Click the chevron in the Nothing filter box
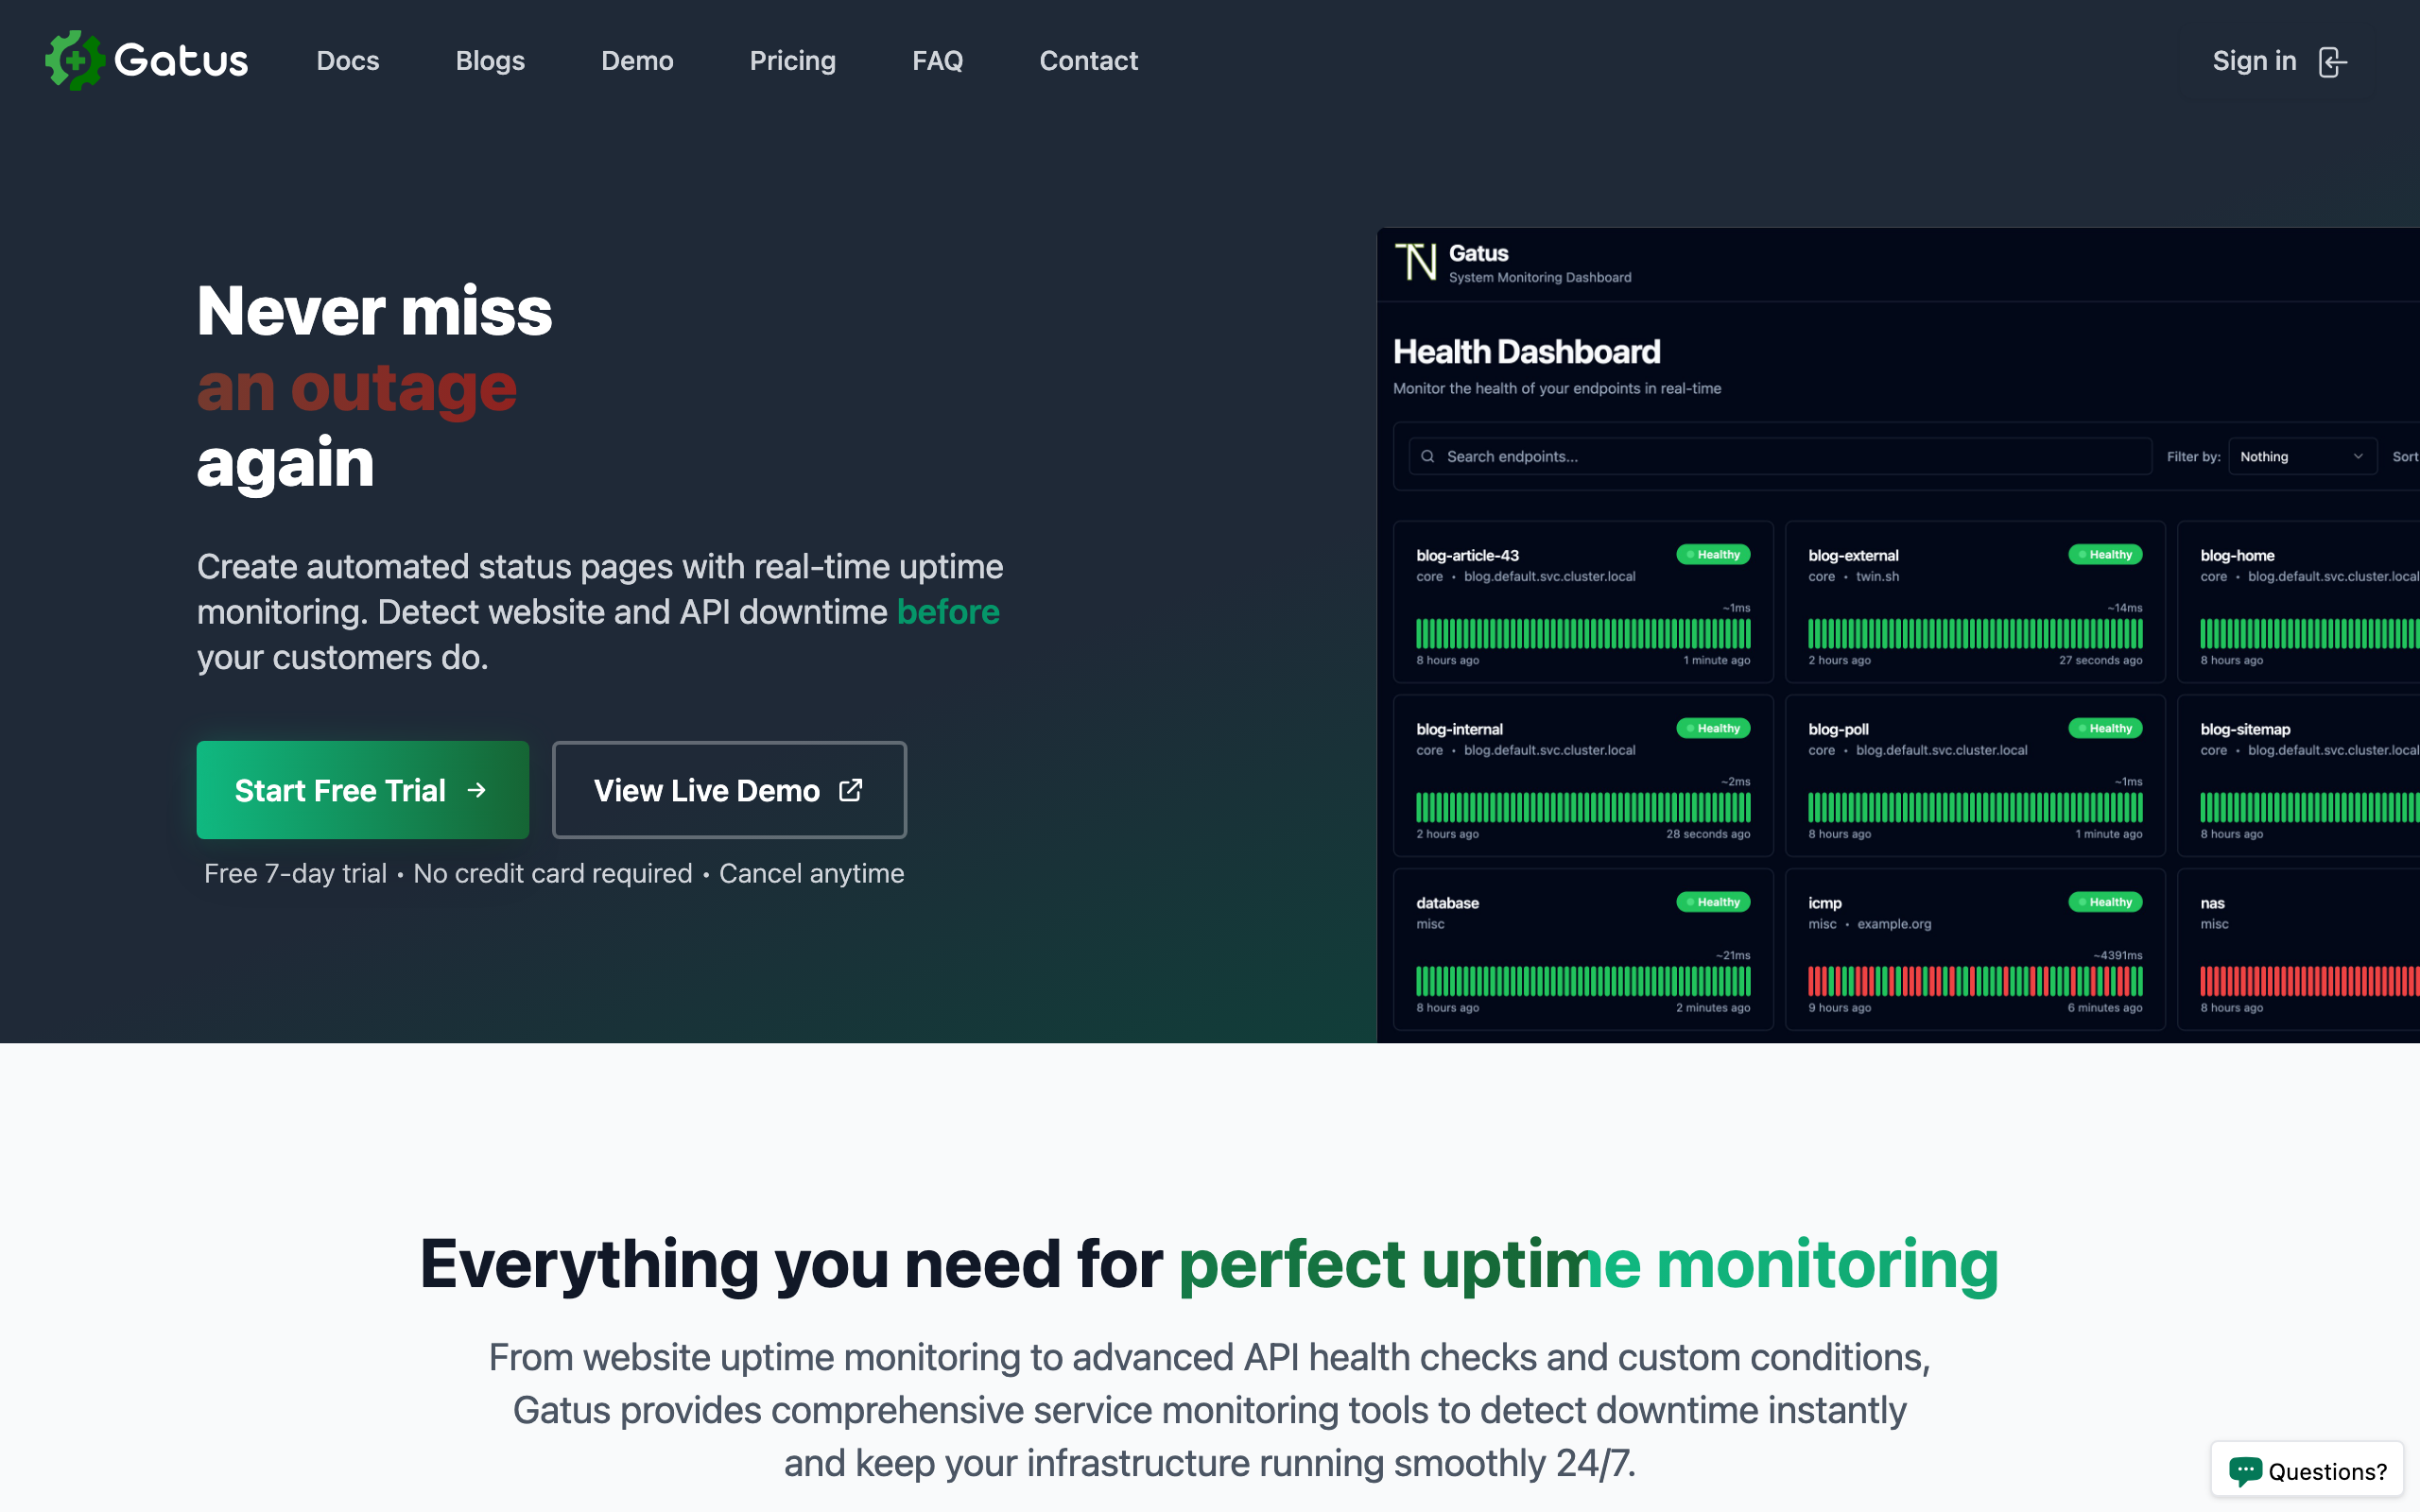Viewport: 2420px width, 1512px height. click(2358, 457)
